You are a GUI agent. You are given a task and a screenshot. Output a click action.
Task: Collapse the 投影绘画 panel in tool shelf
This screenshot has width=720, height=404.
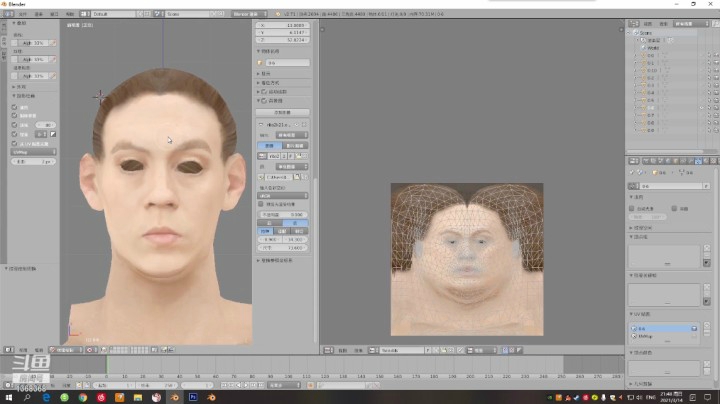(x=24, y=96)
